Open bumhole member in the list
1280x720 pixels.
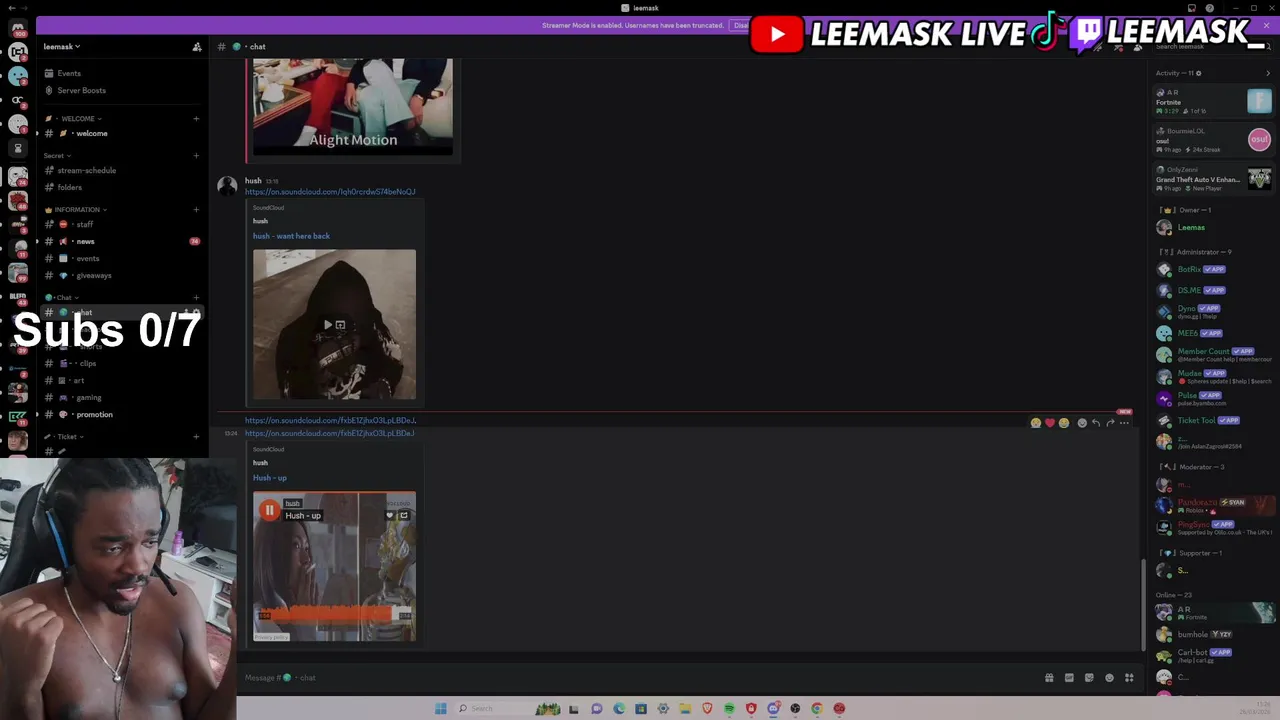point(1213,634)
